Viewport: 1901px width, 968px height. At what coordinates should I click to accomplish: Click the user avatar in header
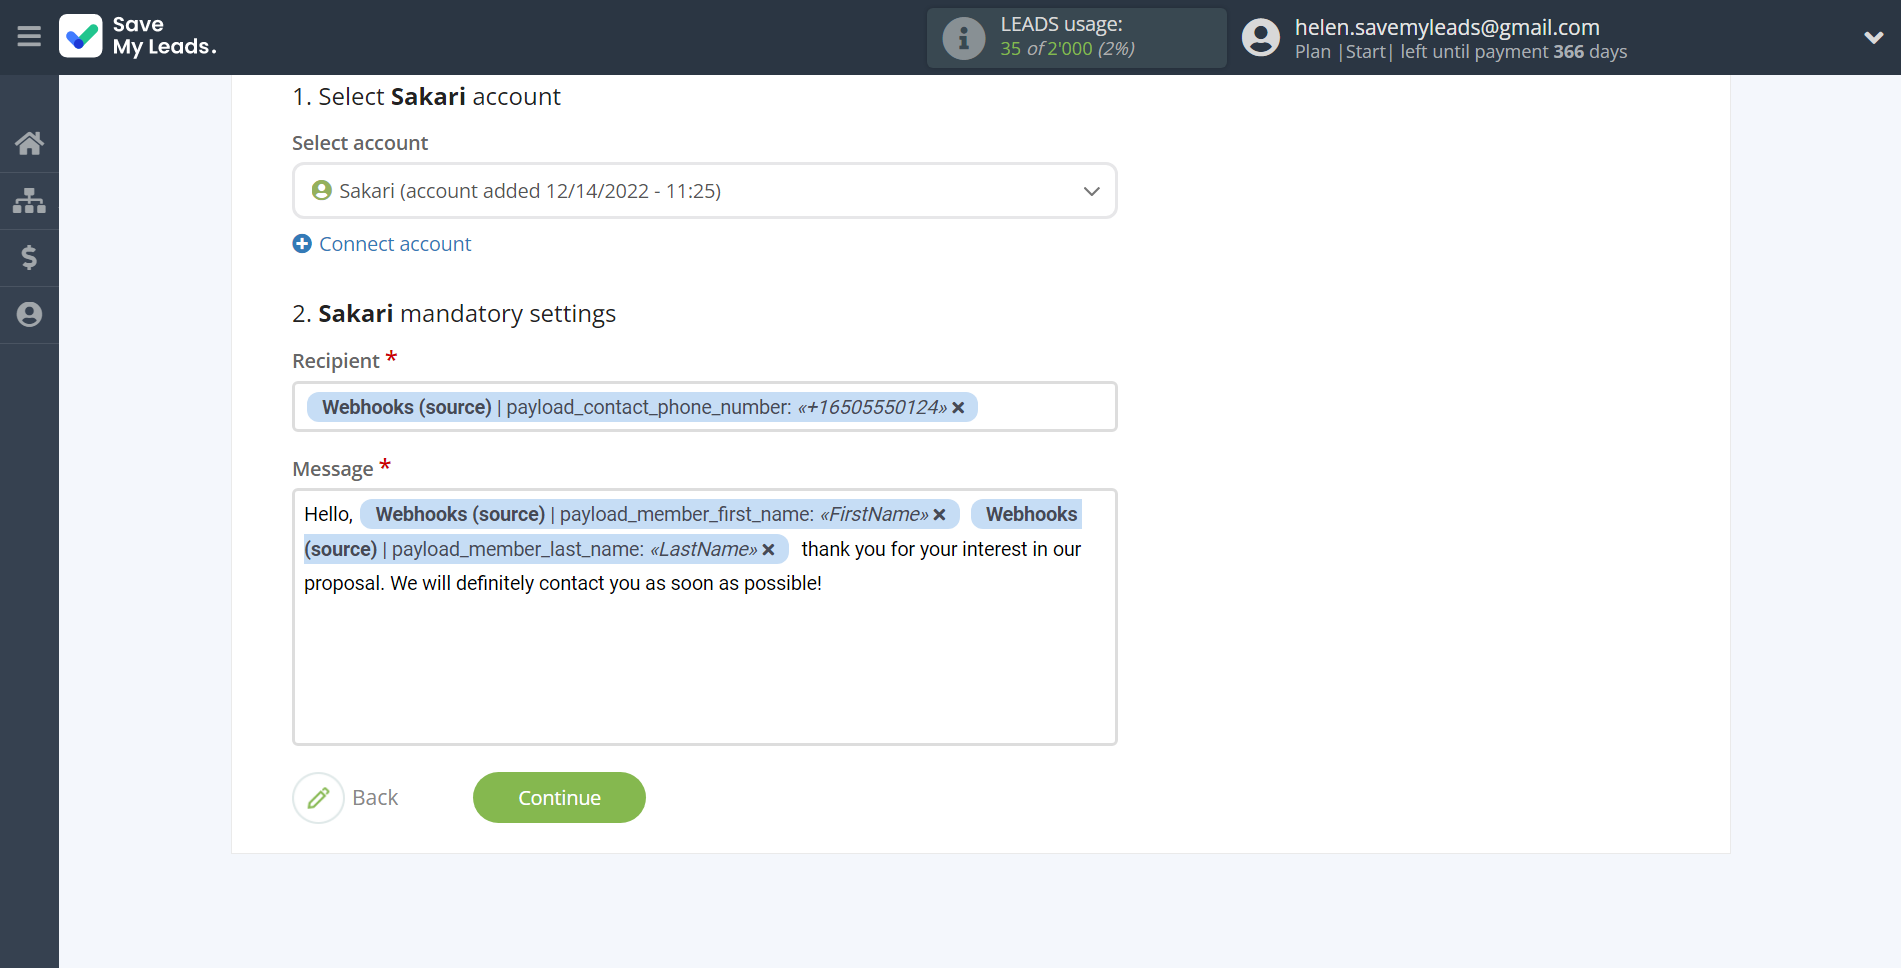pyautogui.click(x=1260, y=38)
